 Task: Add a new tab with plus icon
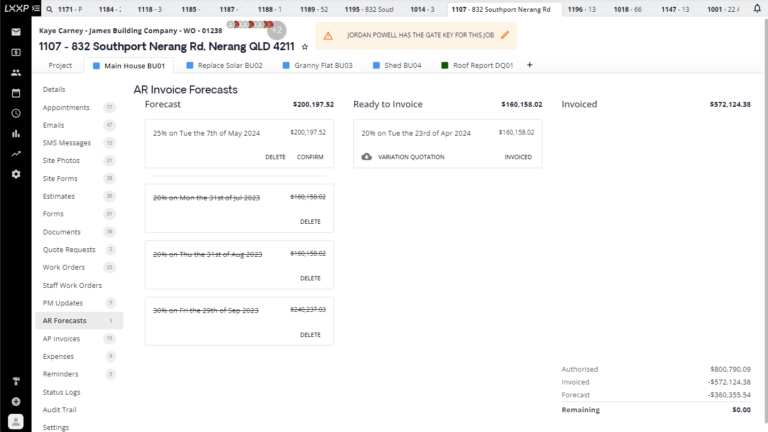click(529, 65)
